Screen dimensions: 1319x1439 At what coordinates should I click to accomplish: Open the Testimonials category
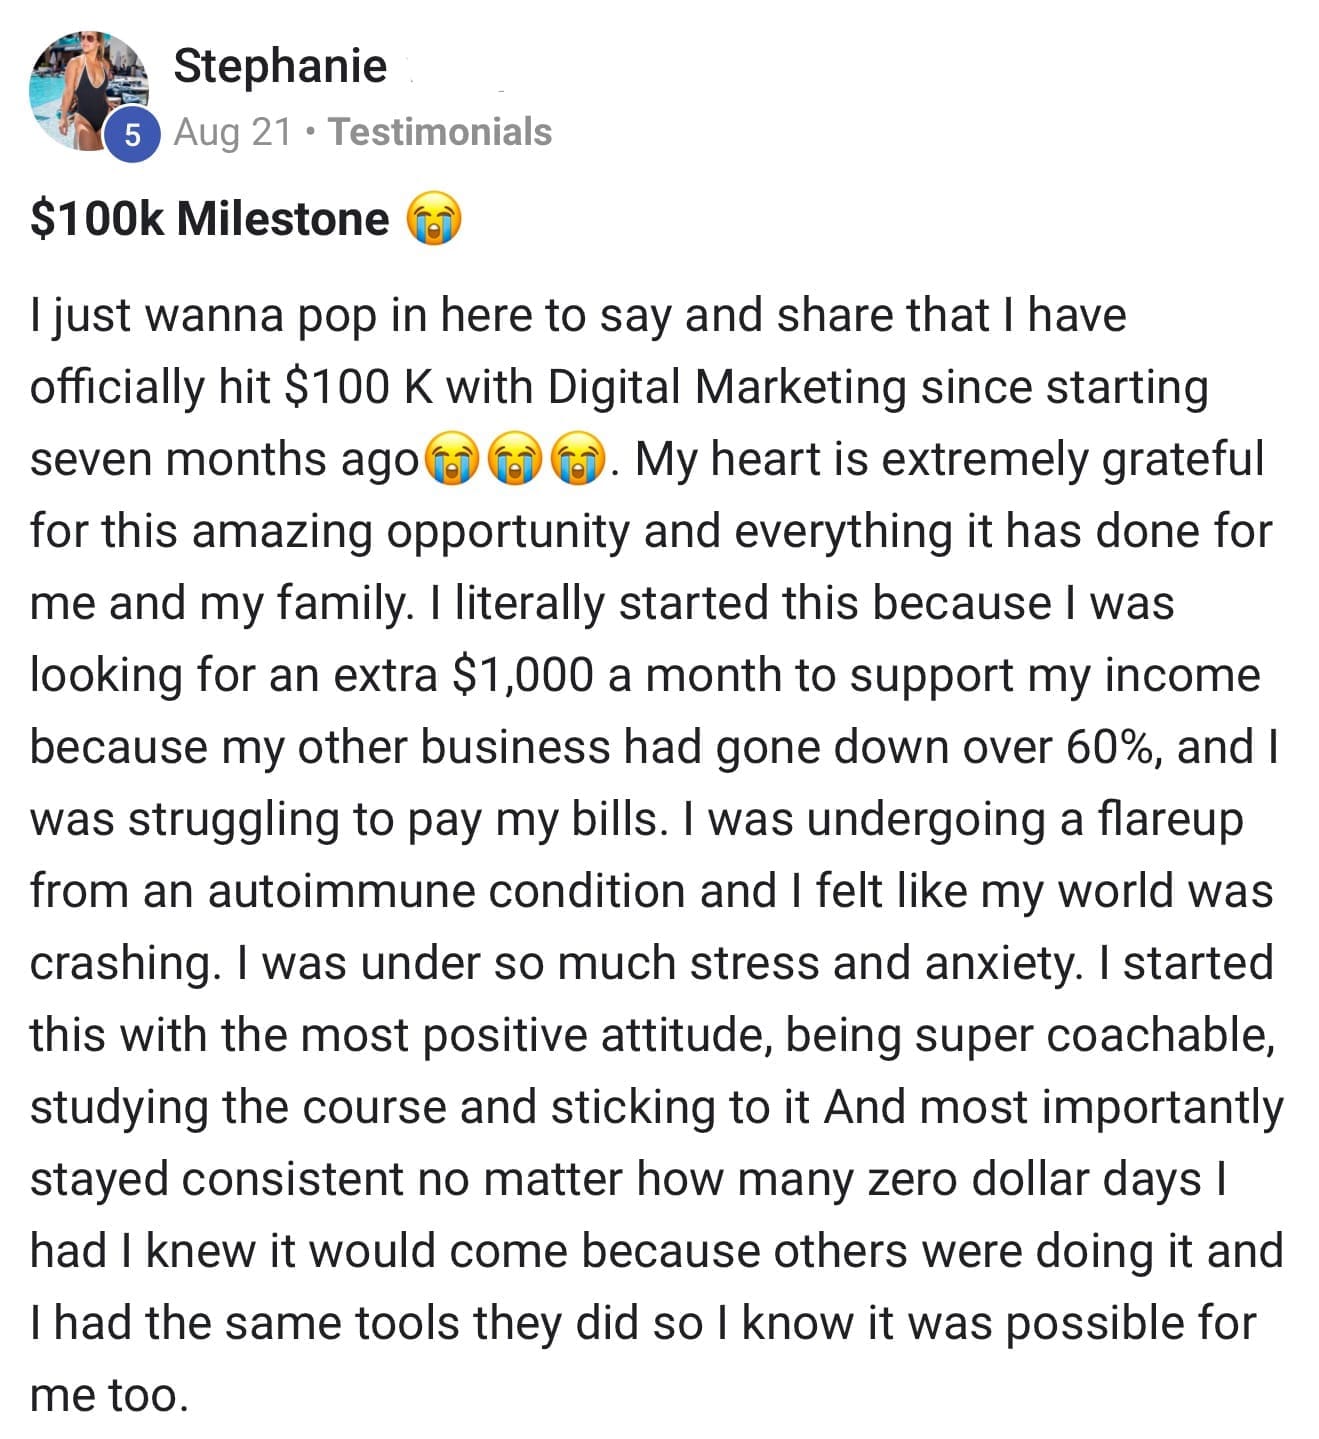click(x=440, y=132)
